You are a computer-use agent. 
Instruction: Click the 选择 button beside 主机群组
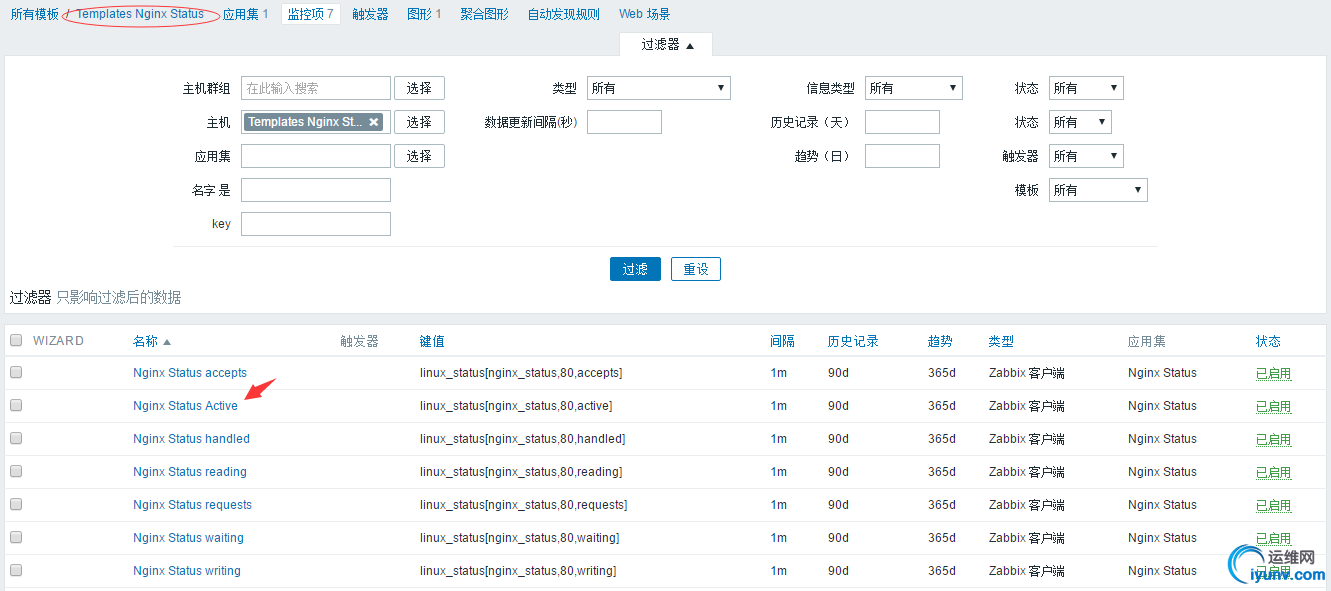tap(419, 88)
